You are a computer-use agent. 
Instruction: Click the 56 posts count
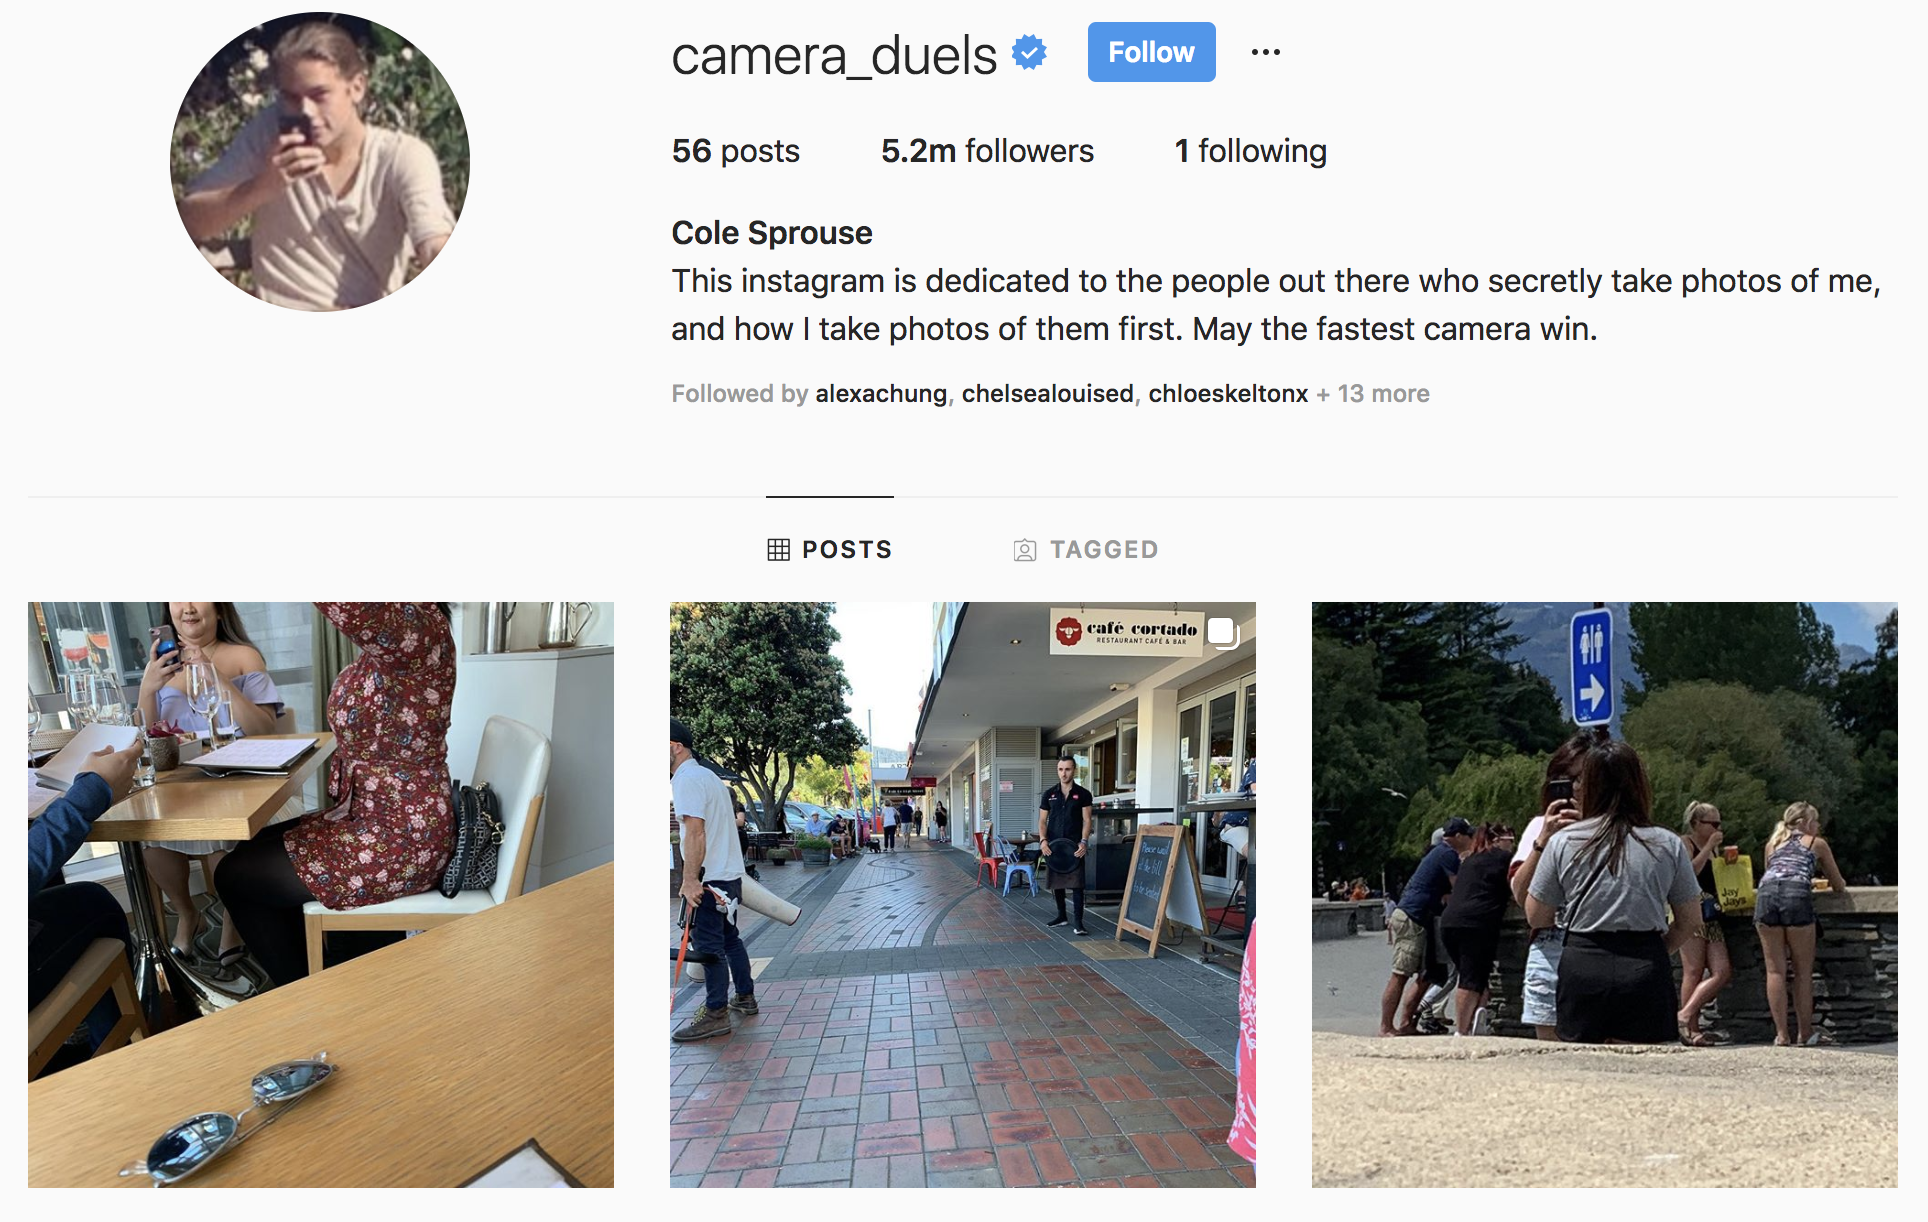(x=735, y=151)
